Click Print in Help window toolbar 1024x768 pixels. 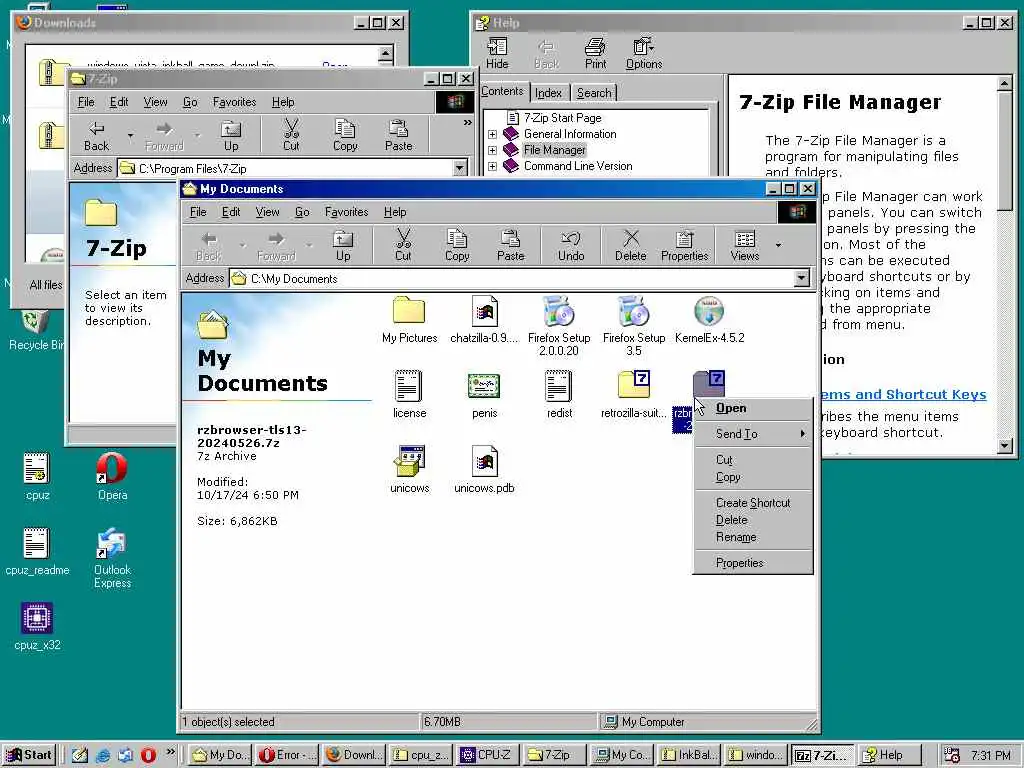pyautogui.click(x=595, y=54)
